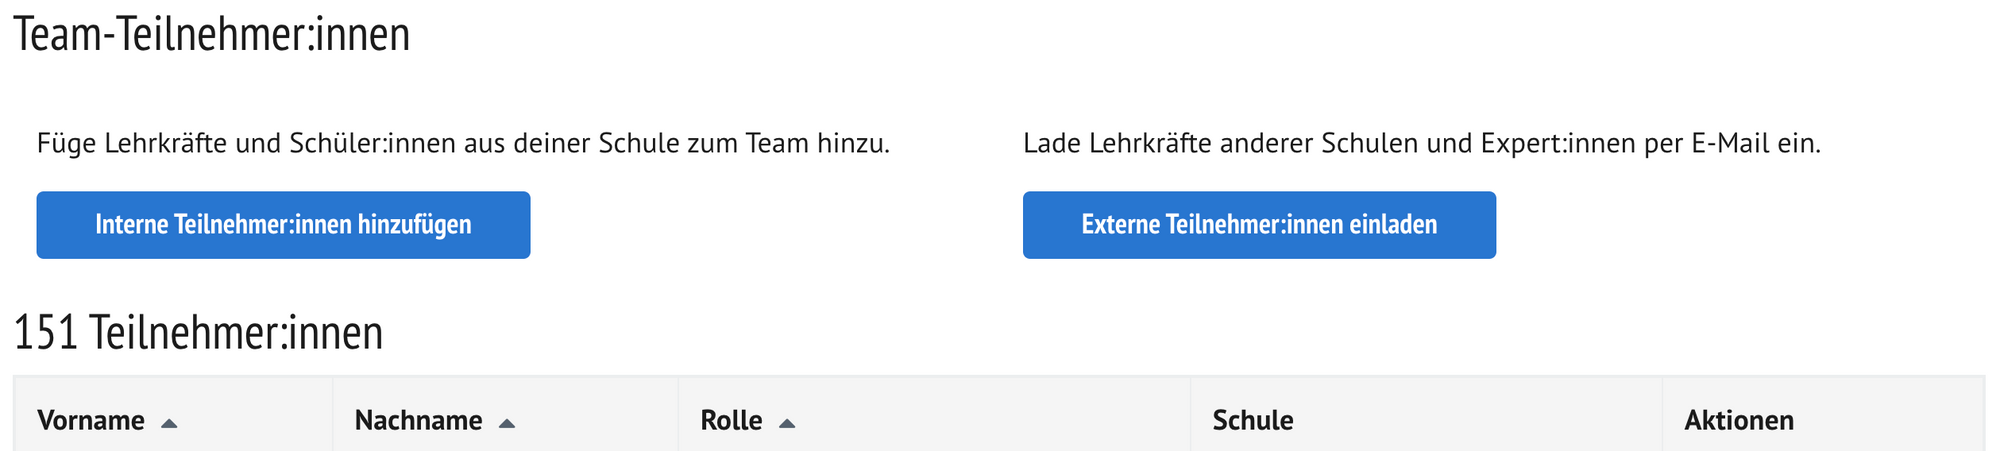Click the sort arrow beside Rolle
The width and height of the screenshot is (2000, 451).
[x=787, y=423]
